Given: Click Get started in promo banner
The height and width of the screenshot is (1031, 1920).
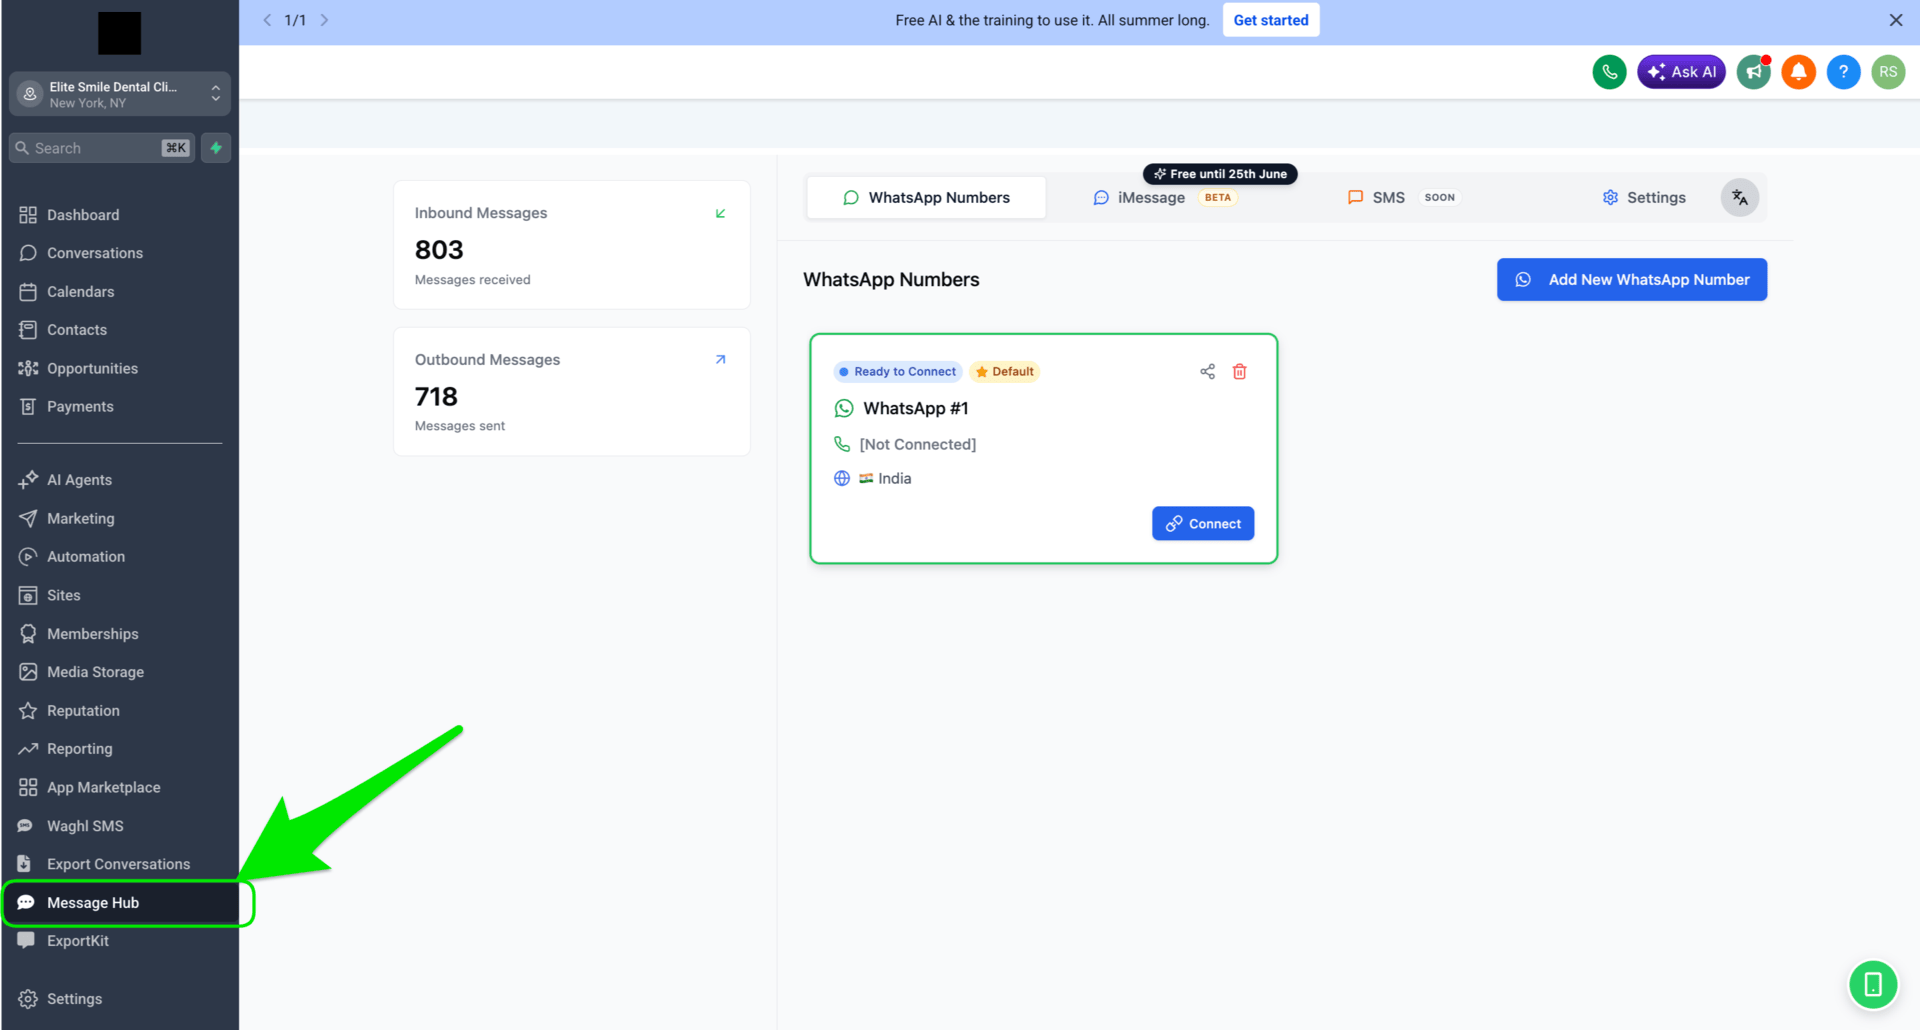Looking at the screenshot, I should point(1271,20).
